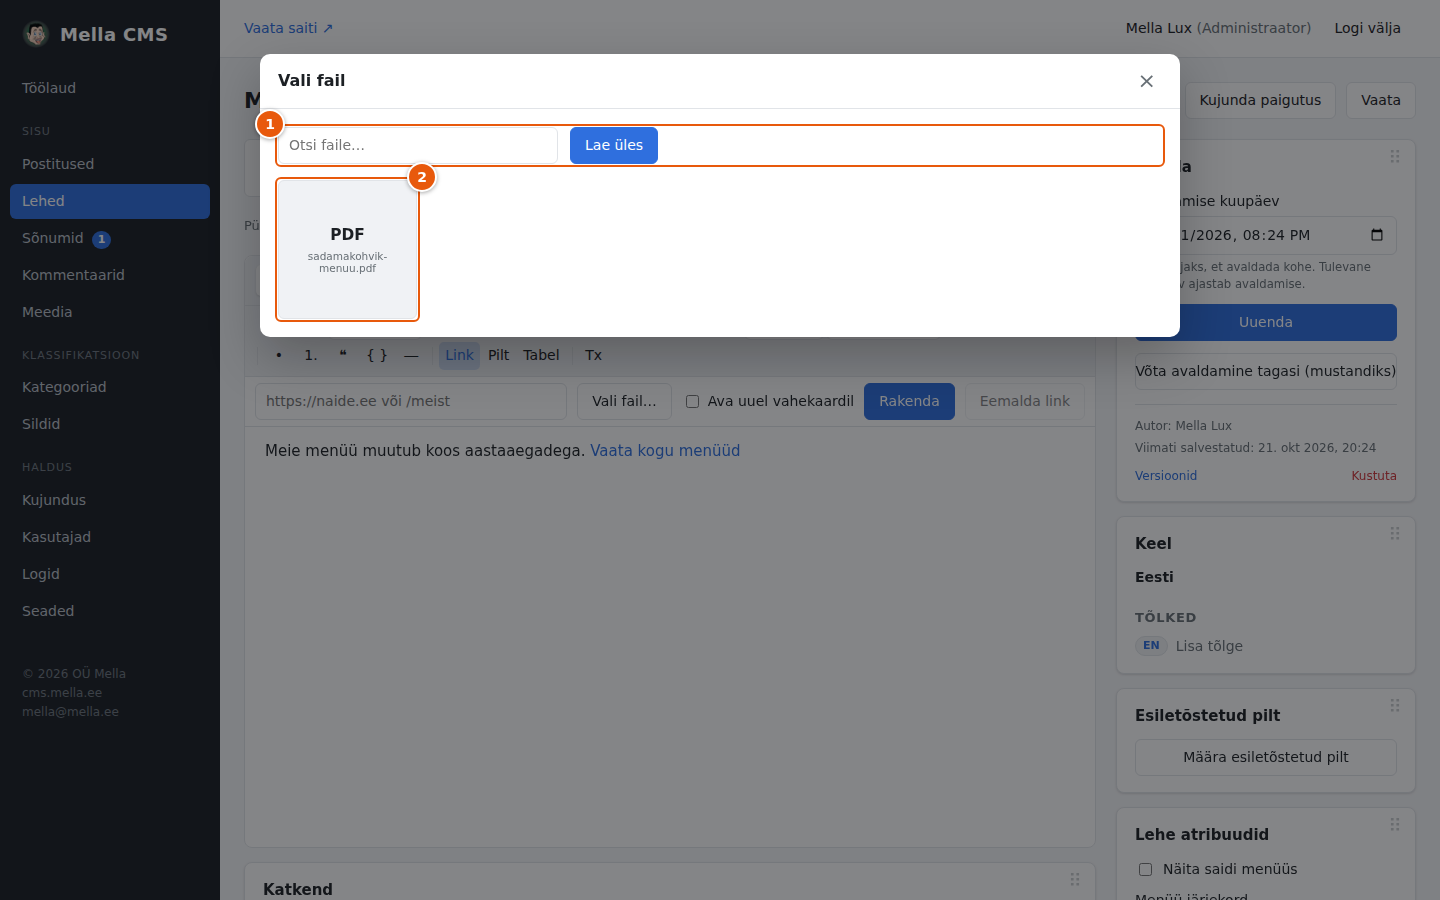Click the Määra esiletõstetud pilt button
Image resolution: width=1440 pixels, height=900 pixels.
click(x=1266, y=757)
